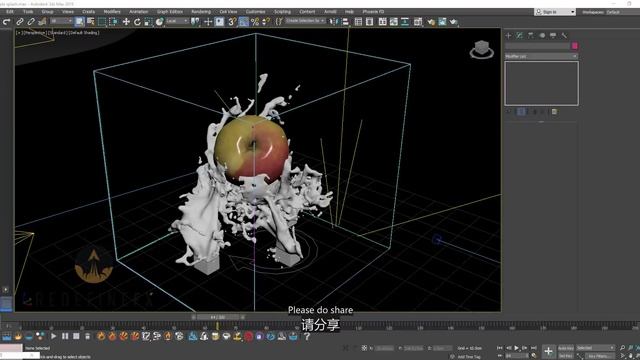This screenshot has width=640, height=360.
Task: Switch to the Display command panel
Action: 553,36
